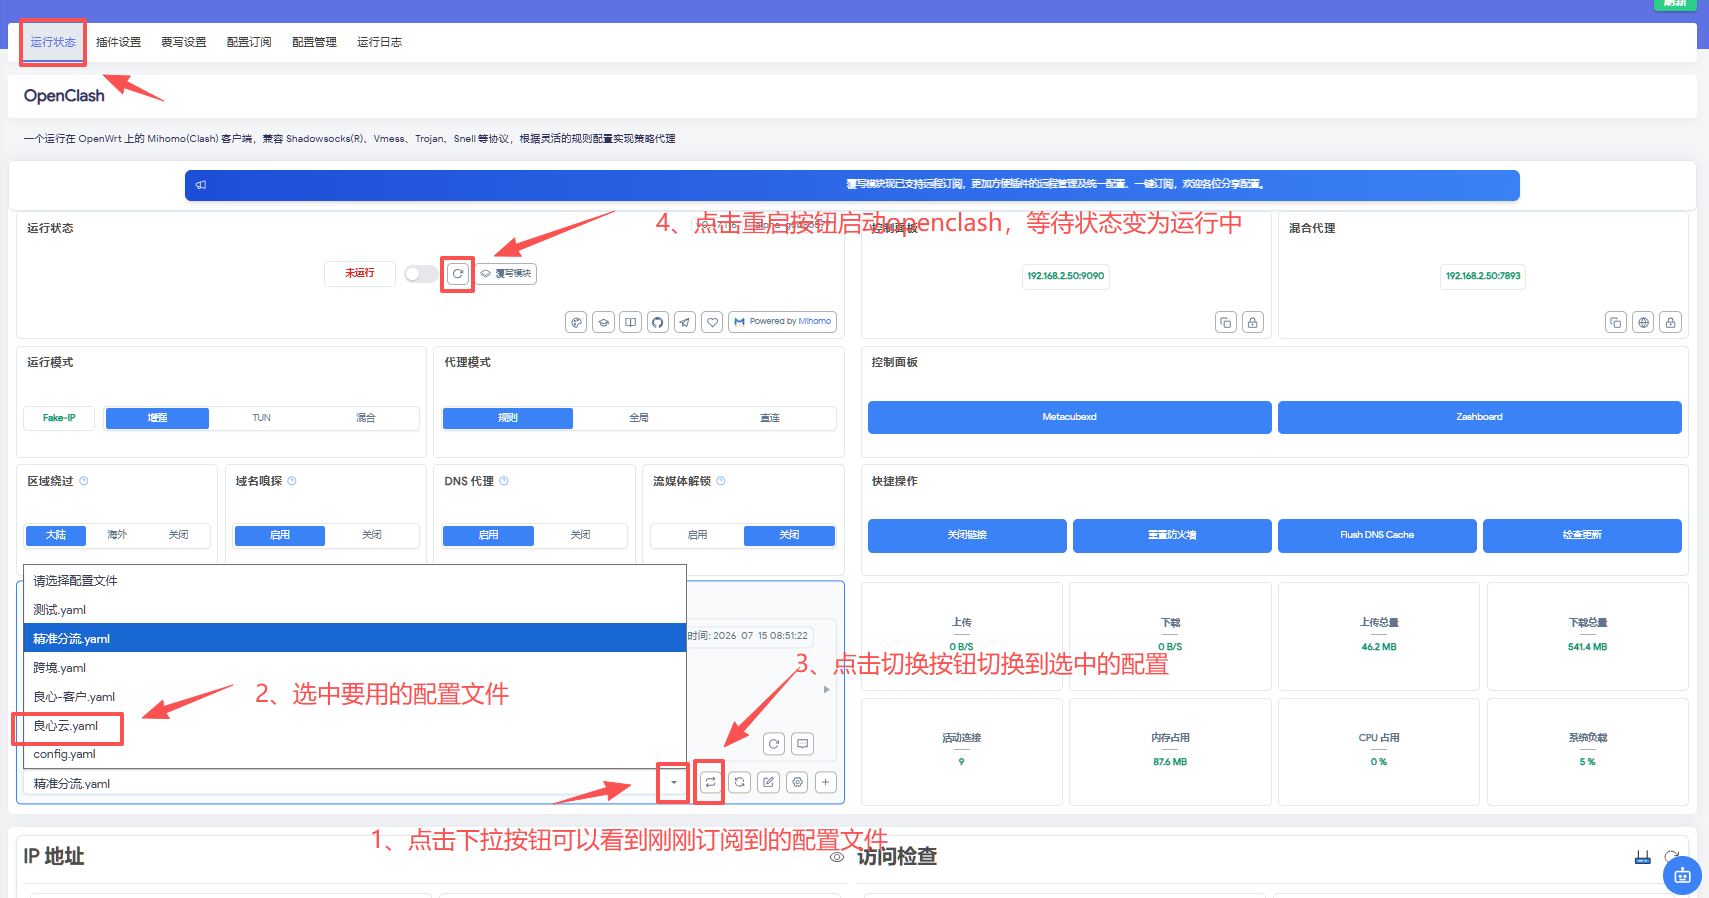
Task: Choose 精准分流.yaml highlighted dropdown option
Action: (x=355, y=638)
